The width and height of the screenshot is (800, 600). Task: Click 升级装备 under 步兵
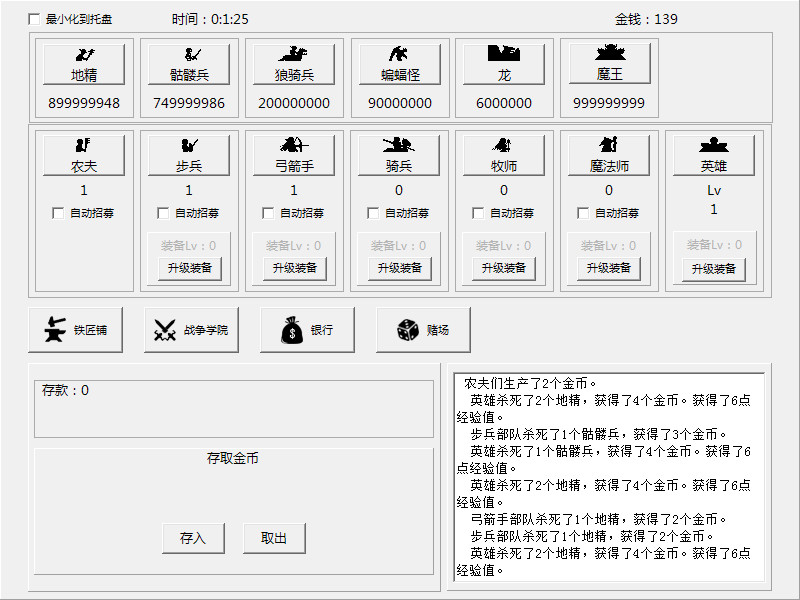(190, 268)
